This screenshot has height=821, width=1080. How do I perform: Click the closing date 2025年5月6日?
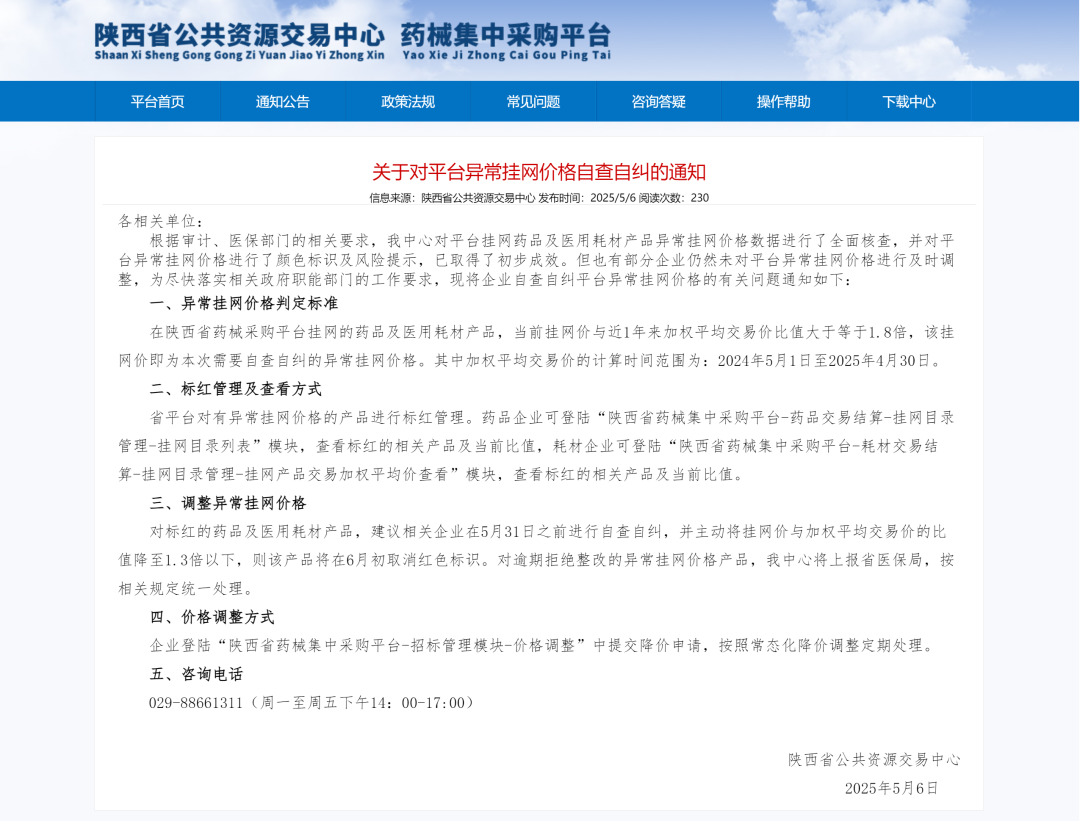[891, 789]
